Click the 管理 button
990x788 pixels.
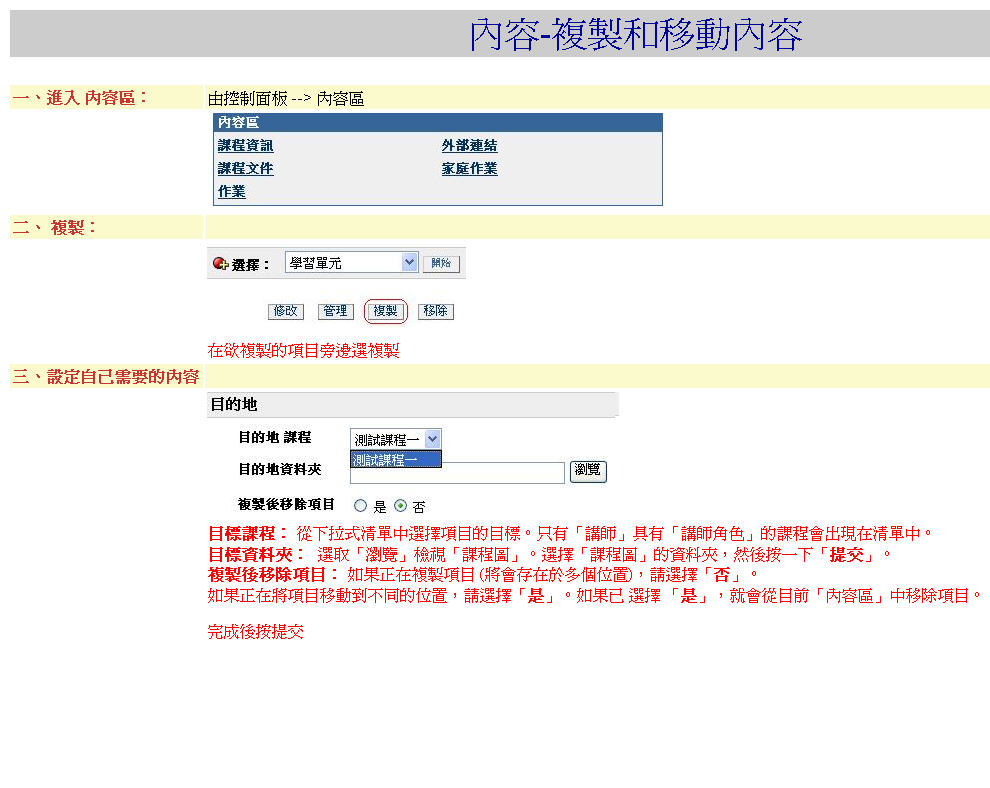(x=335, y=311)
